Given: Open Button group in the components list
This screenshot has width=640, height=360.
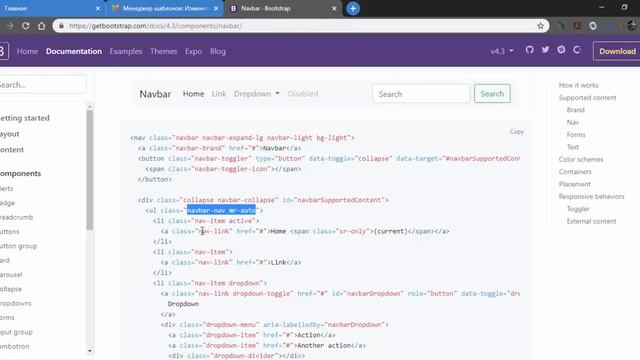Looking at the screenshot, I should [18, 246].
